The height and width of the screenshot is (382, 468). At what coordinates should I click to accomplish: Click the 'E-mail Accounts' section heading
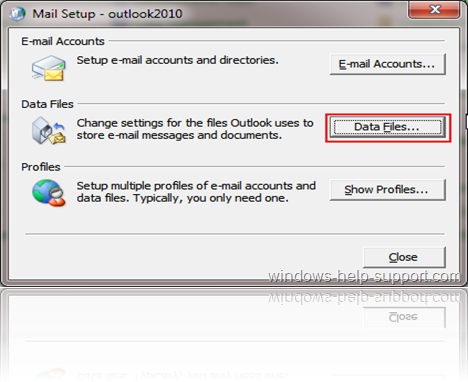tap(63, 41)
